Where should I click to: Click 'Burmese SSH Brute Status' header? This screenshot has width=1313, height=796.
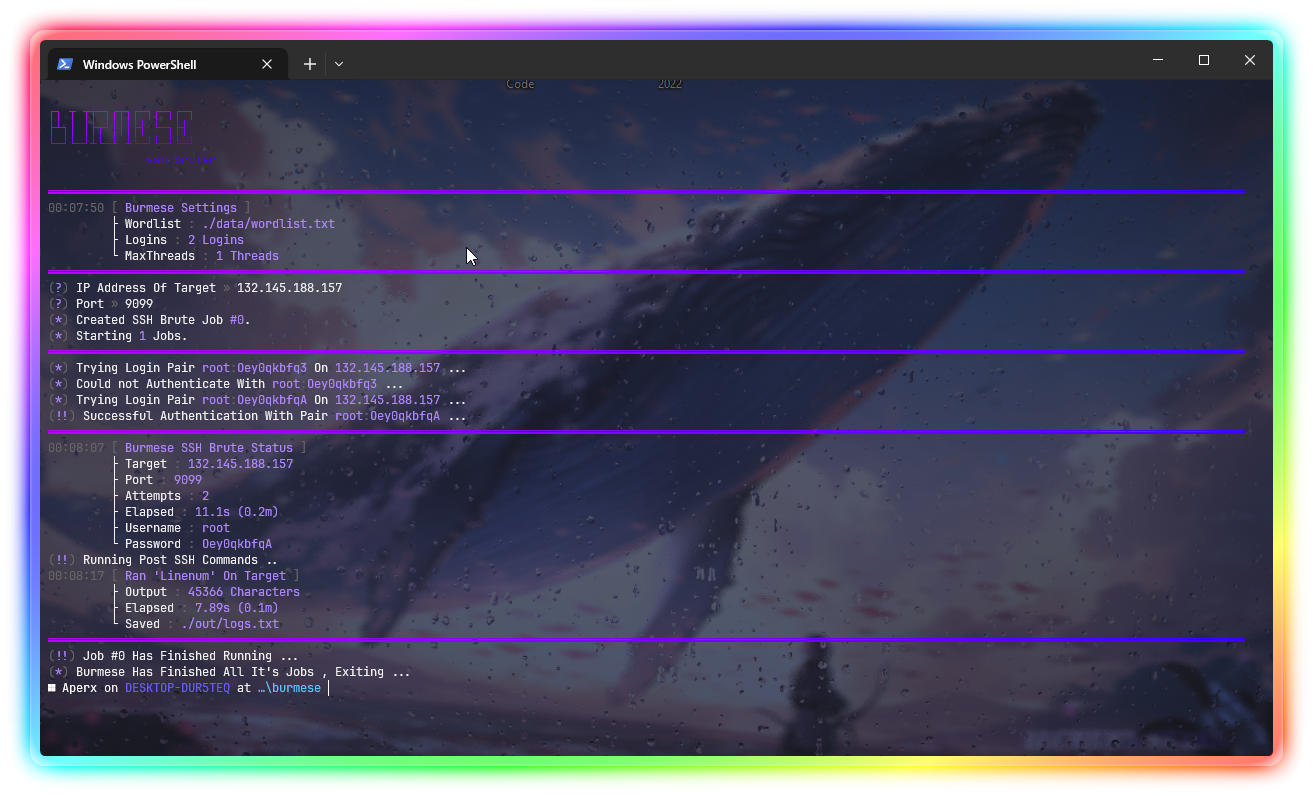click(x=209, y=448)
